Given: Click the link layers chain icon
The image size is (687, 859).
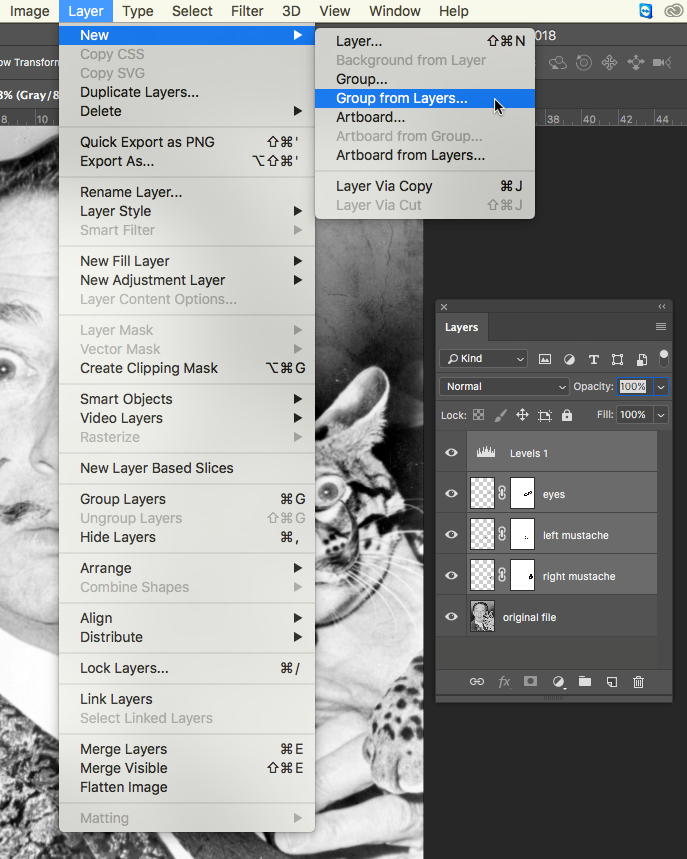Looking at the screenshot, I should [477, 682].
